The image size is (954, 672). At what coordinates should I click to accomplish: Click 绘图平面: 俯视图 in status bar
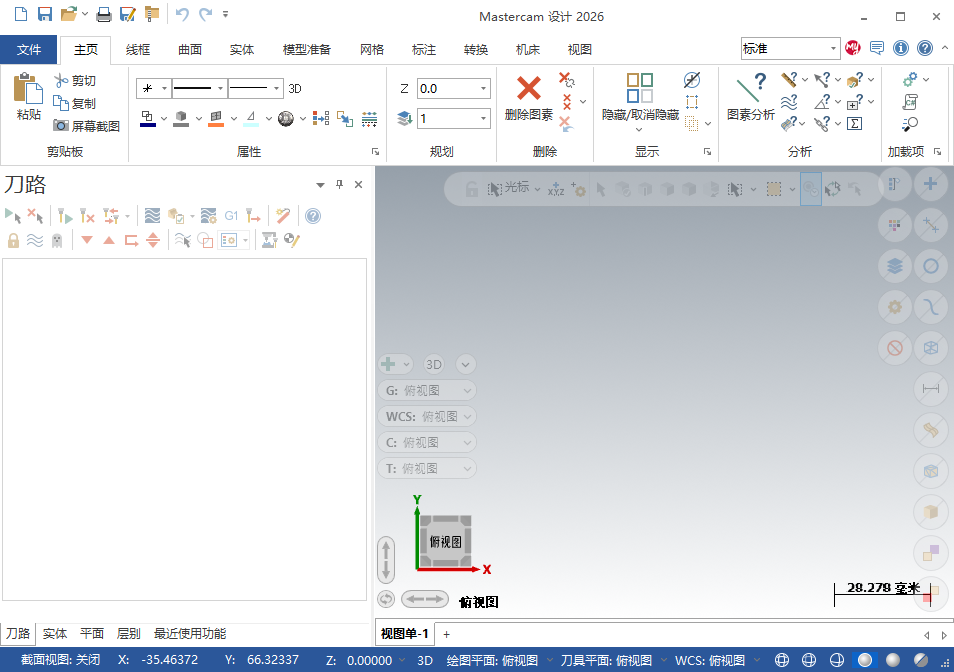[x=492, y=660]
